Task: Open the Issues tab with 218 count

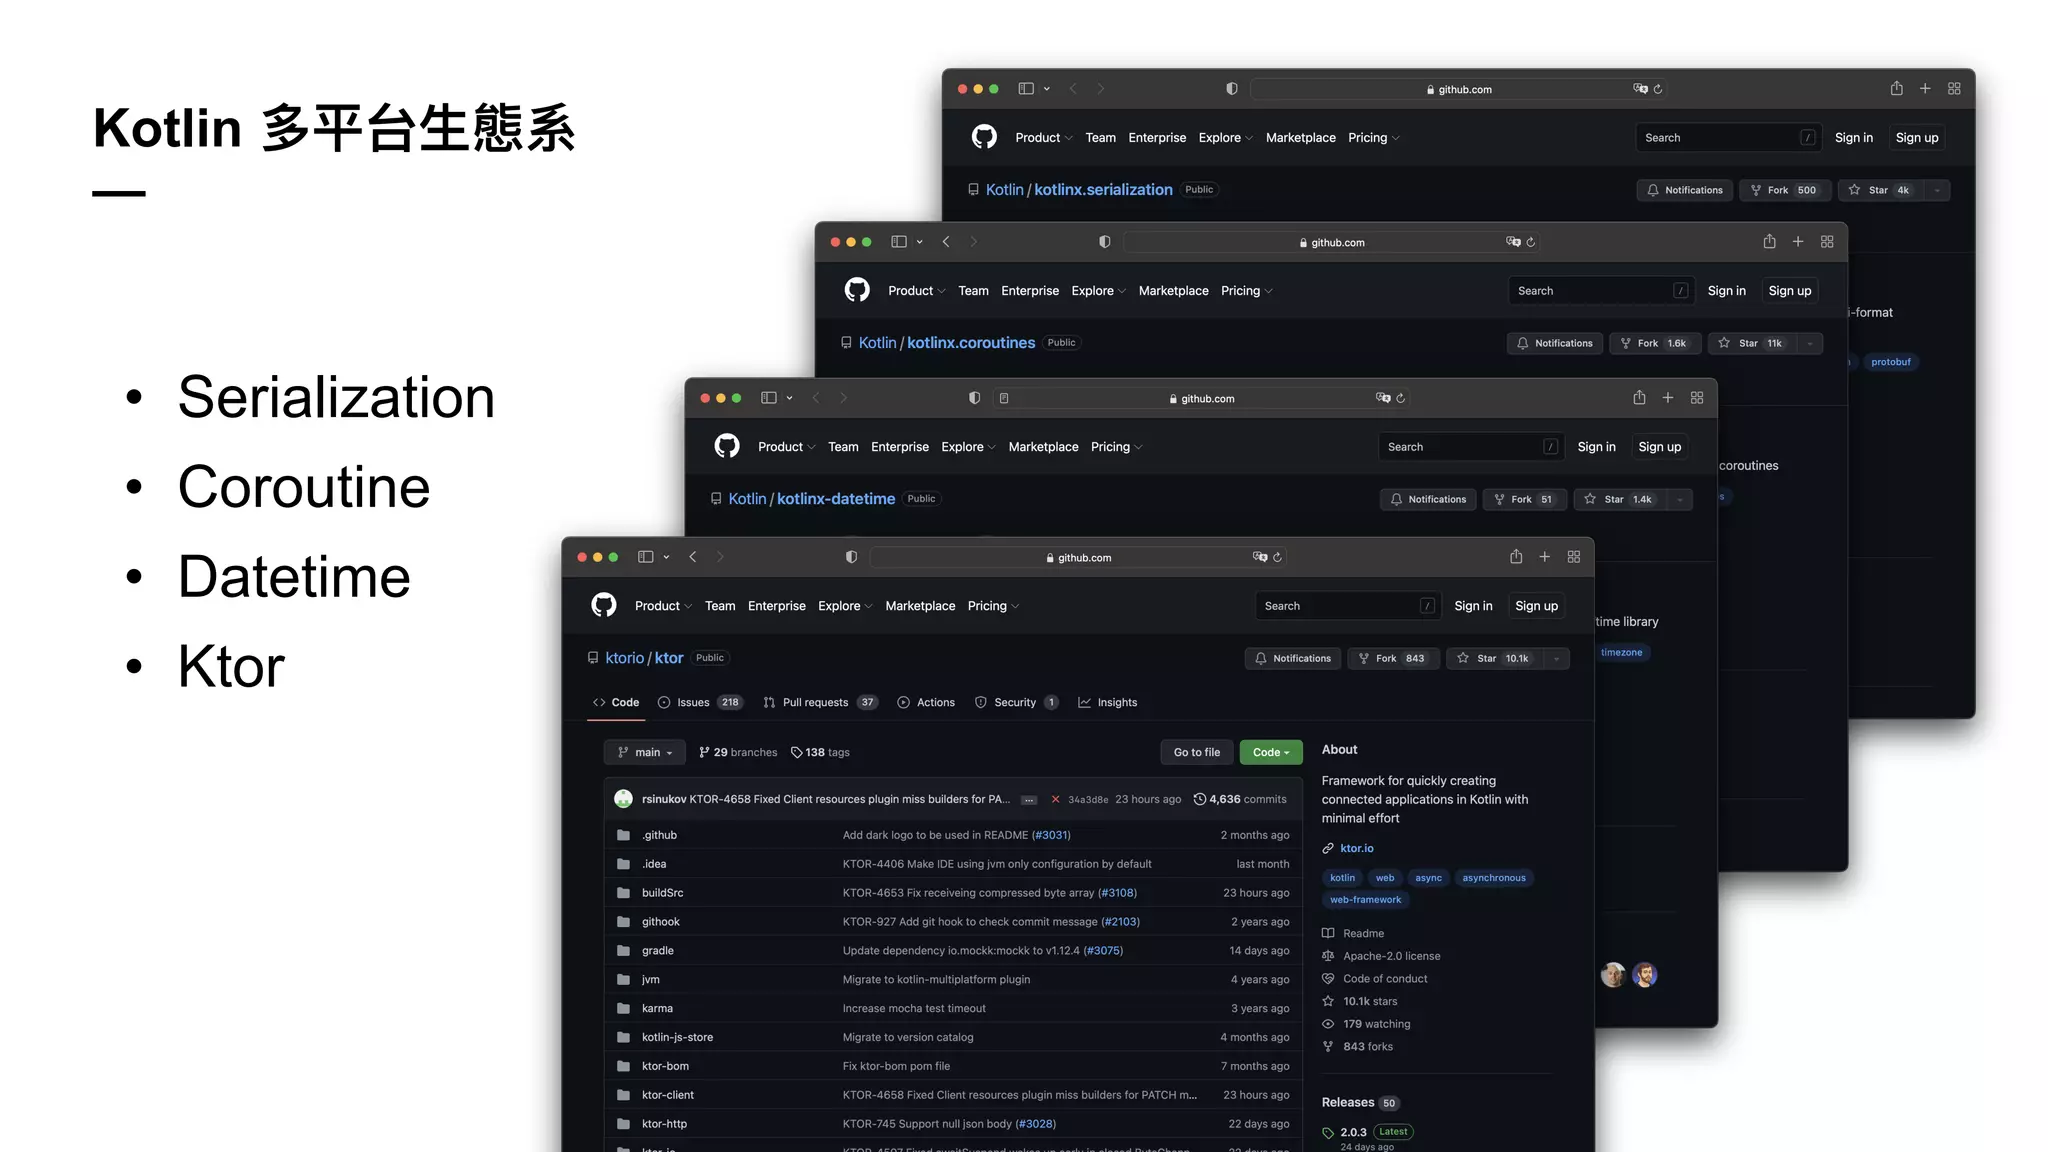Action: pyautogui.click(x=699, y=702)
